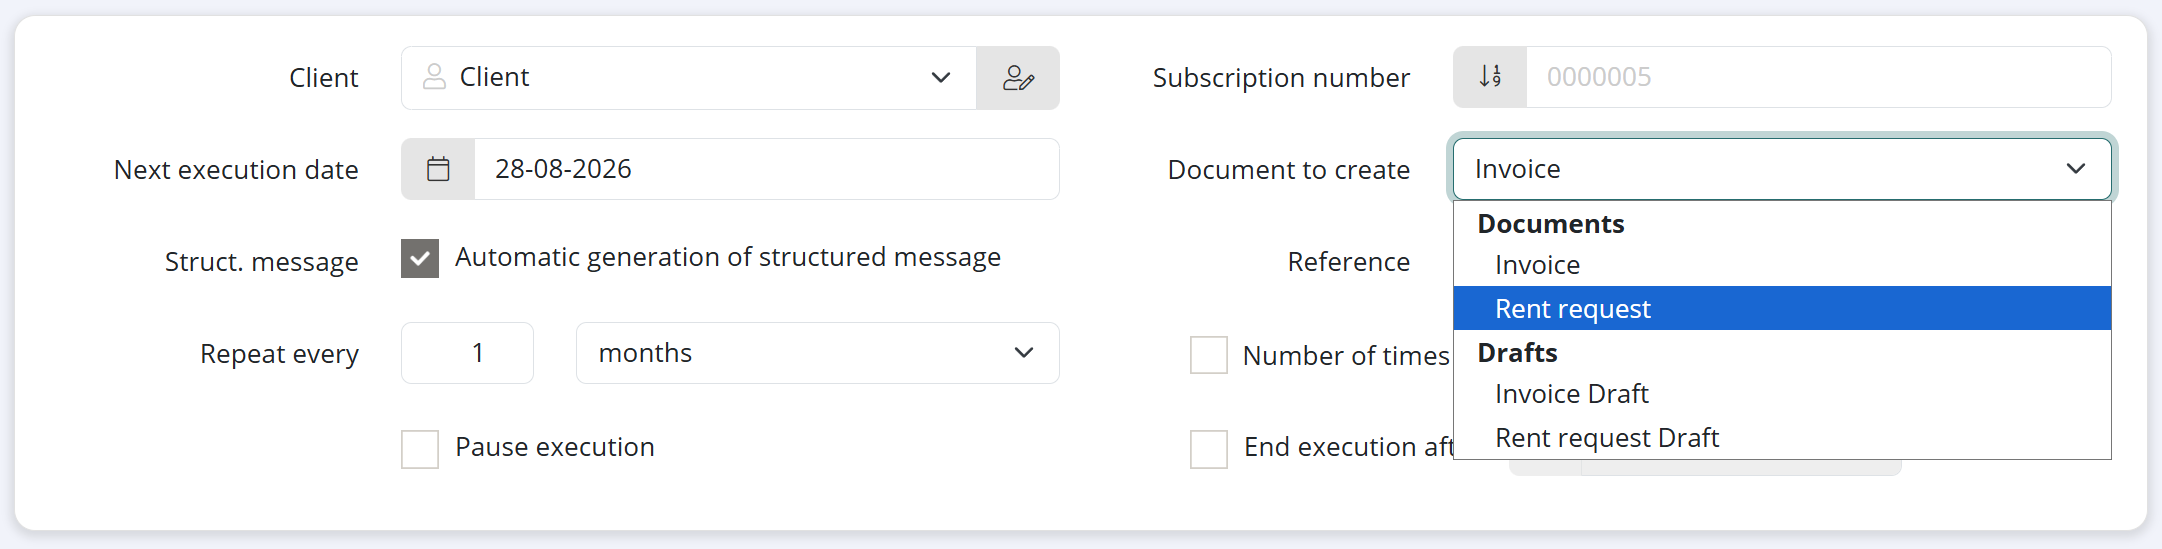Enable the Pause execution checkbox
This screenshot has width=2162, height=549.
click(420, 449)
